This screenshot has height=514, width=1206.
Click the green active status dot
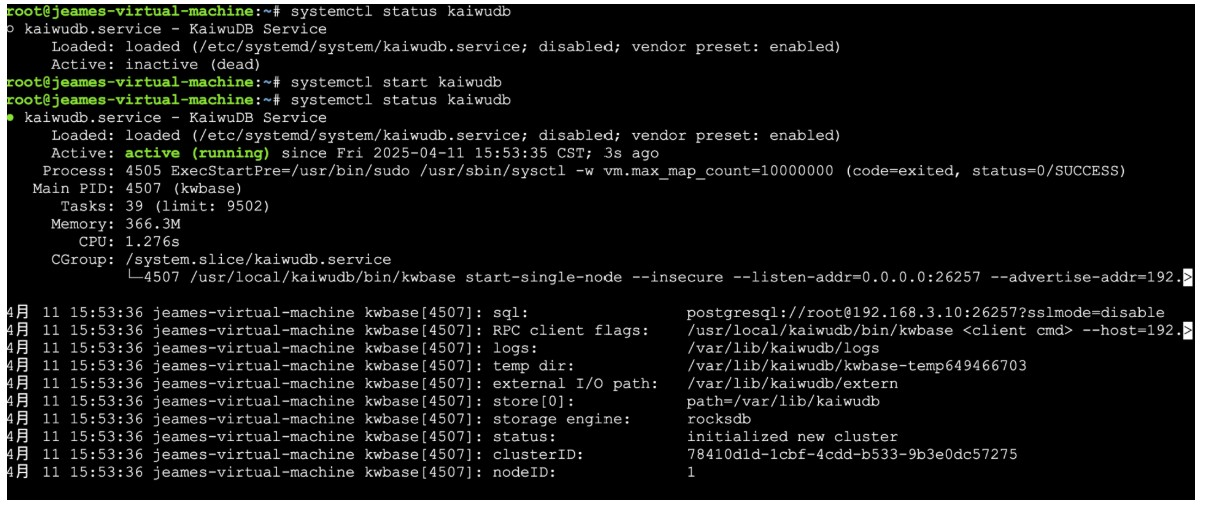10,117
